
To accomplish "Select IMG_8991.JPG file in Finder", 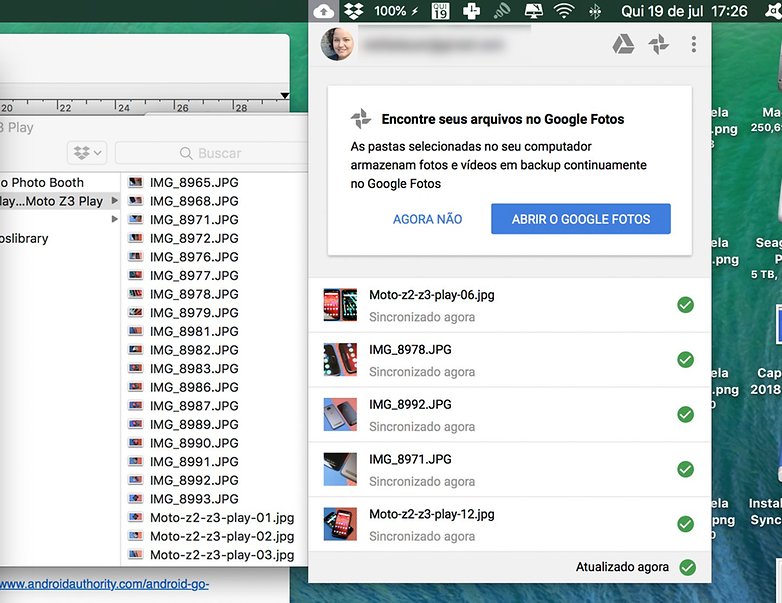I will tap(194, 461).
